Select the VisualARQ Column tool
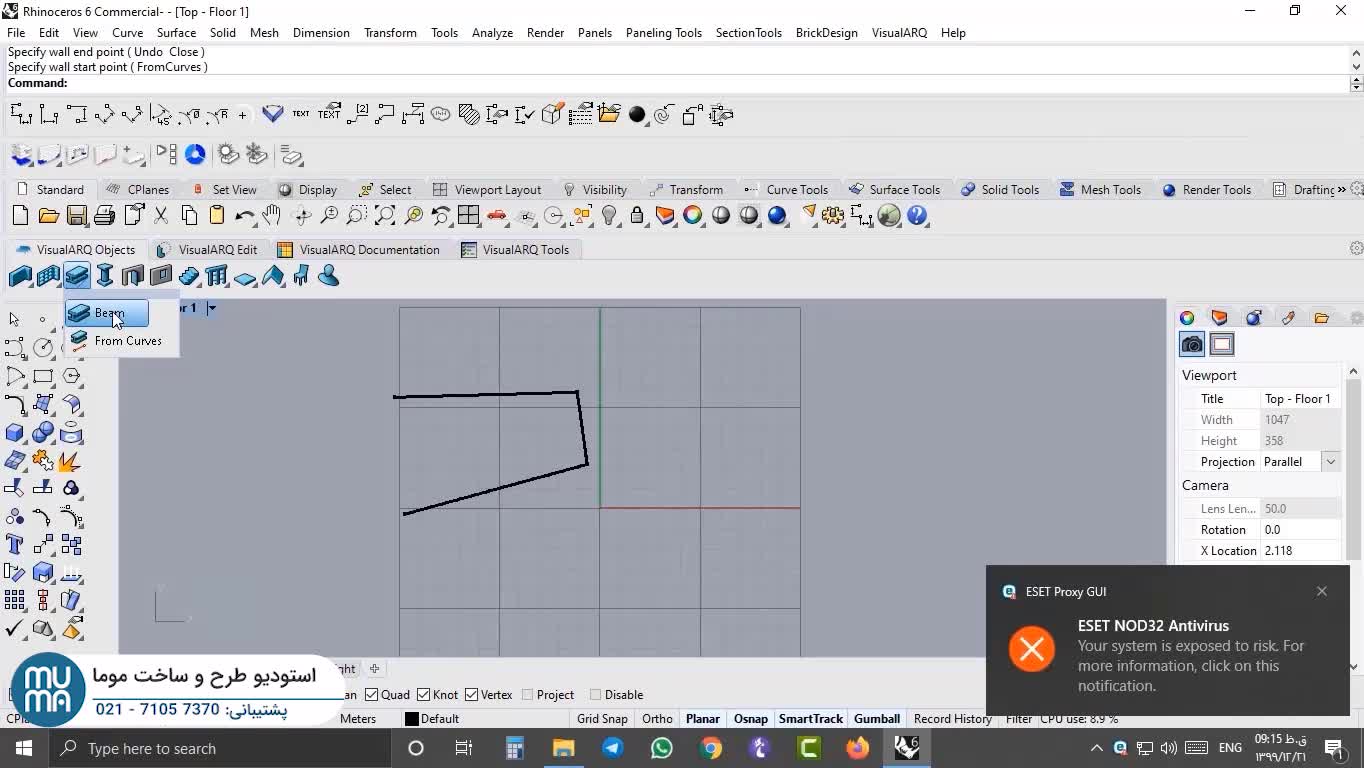The width and height of the screenshot is (1364, 768). [105, 276]
